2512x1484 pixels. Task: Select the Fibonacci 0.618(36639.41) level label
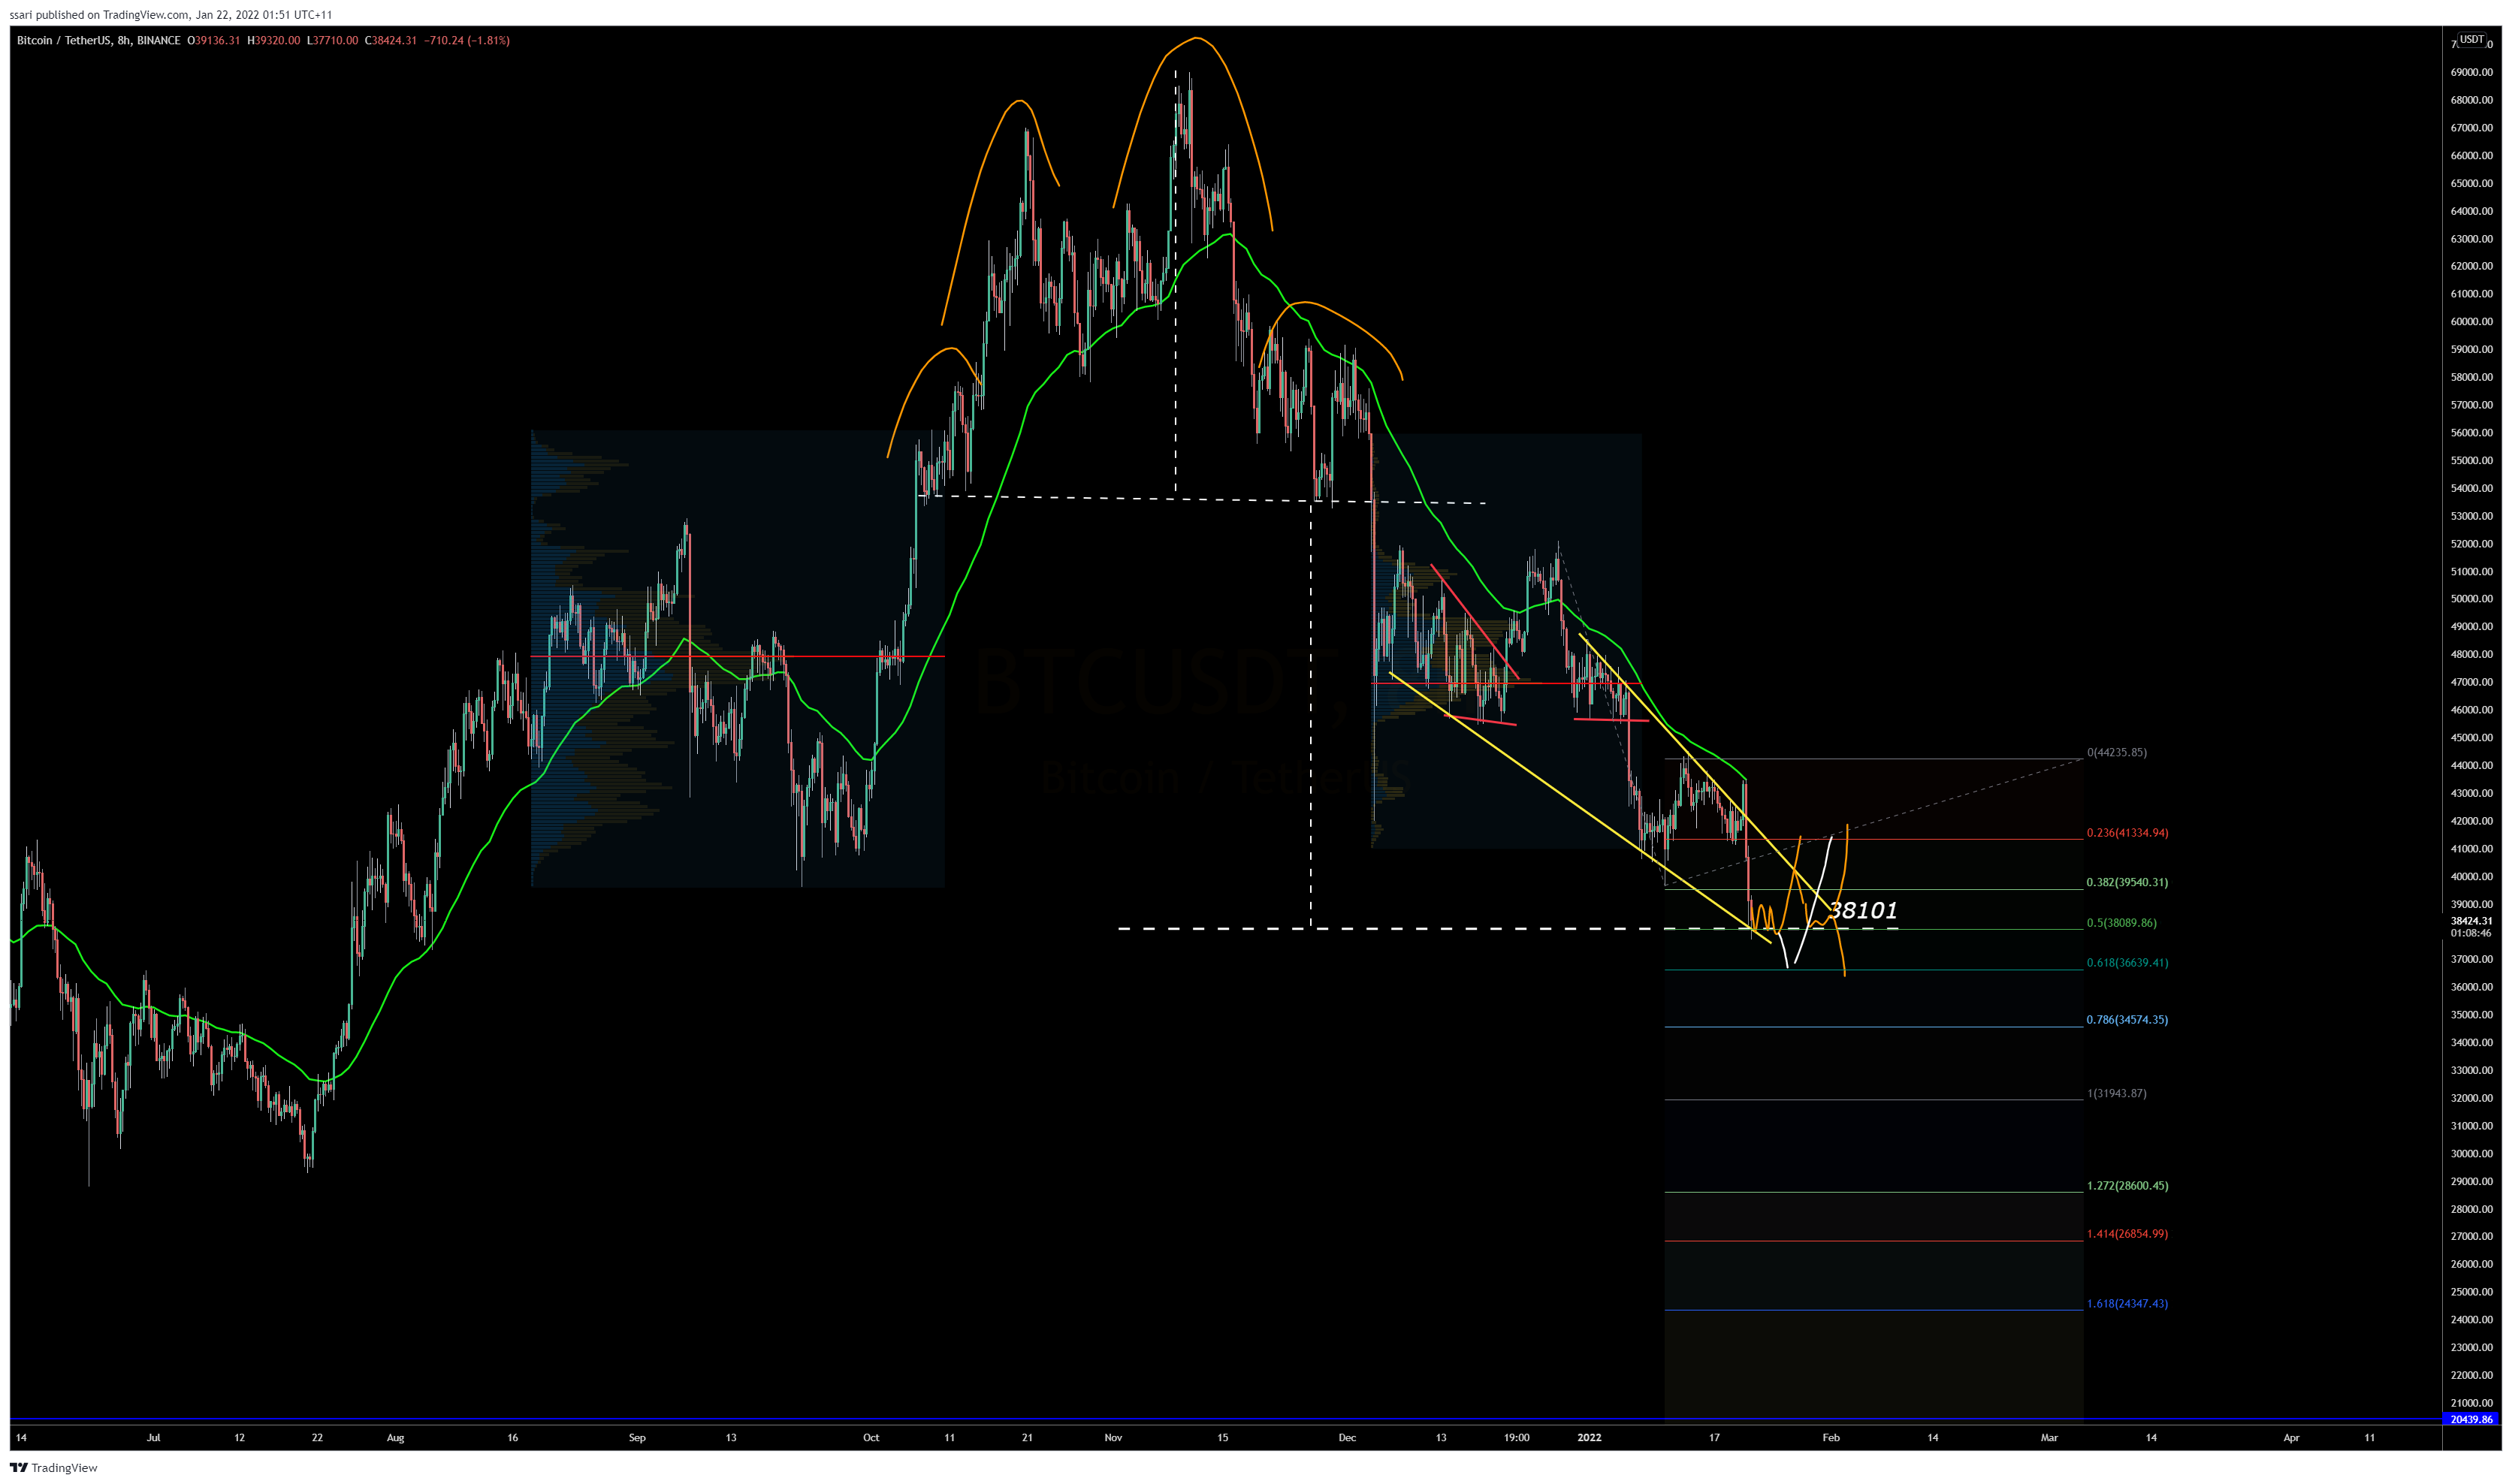click(2127, 962)
